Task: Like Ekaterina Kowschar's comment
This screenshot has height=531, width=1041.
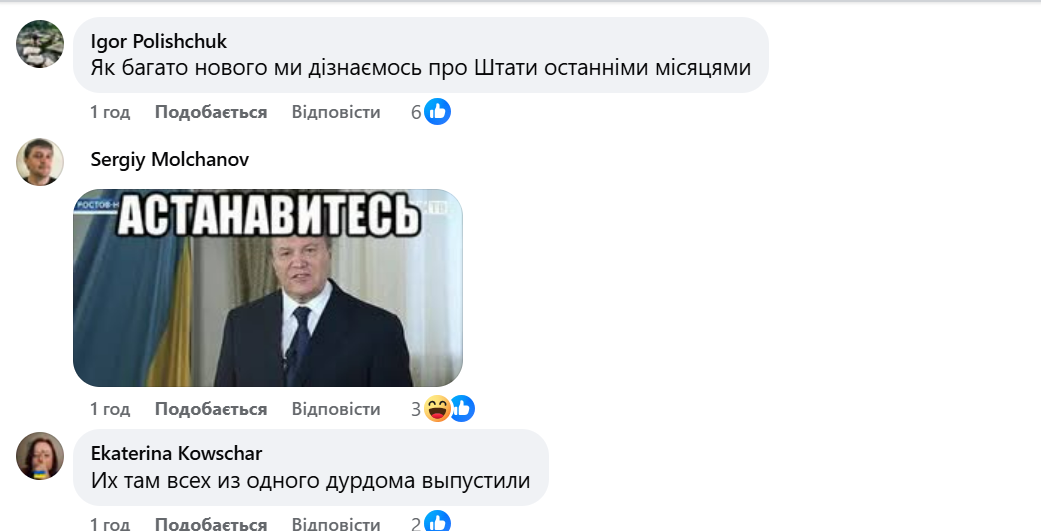Action: 211,523
